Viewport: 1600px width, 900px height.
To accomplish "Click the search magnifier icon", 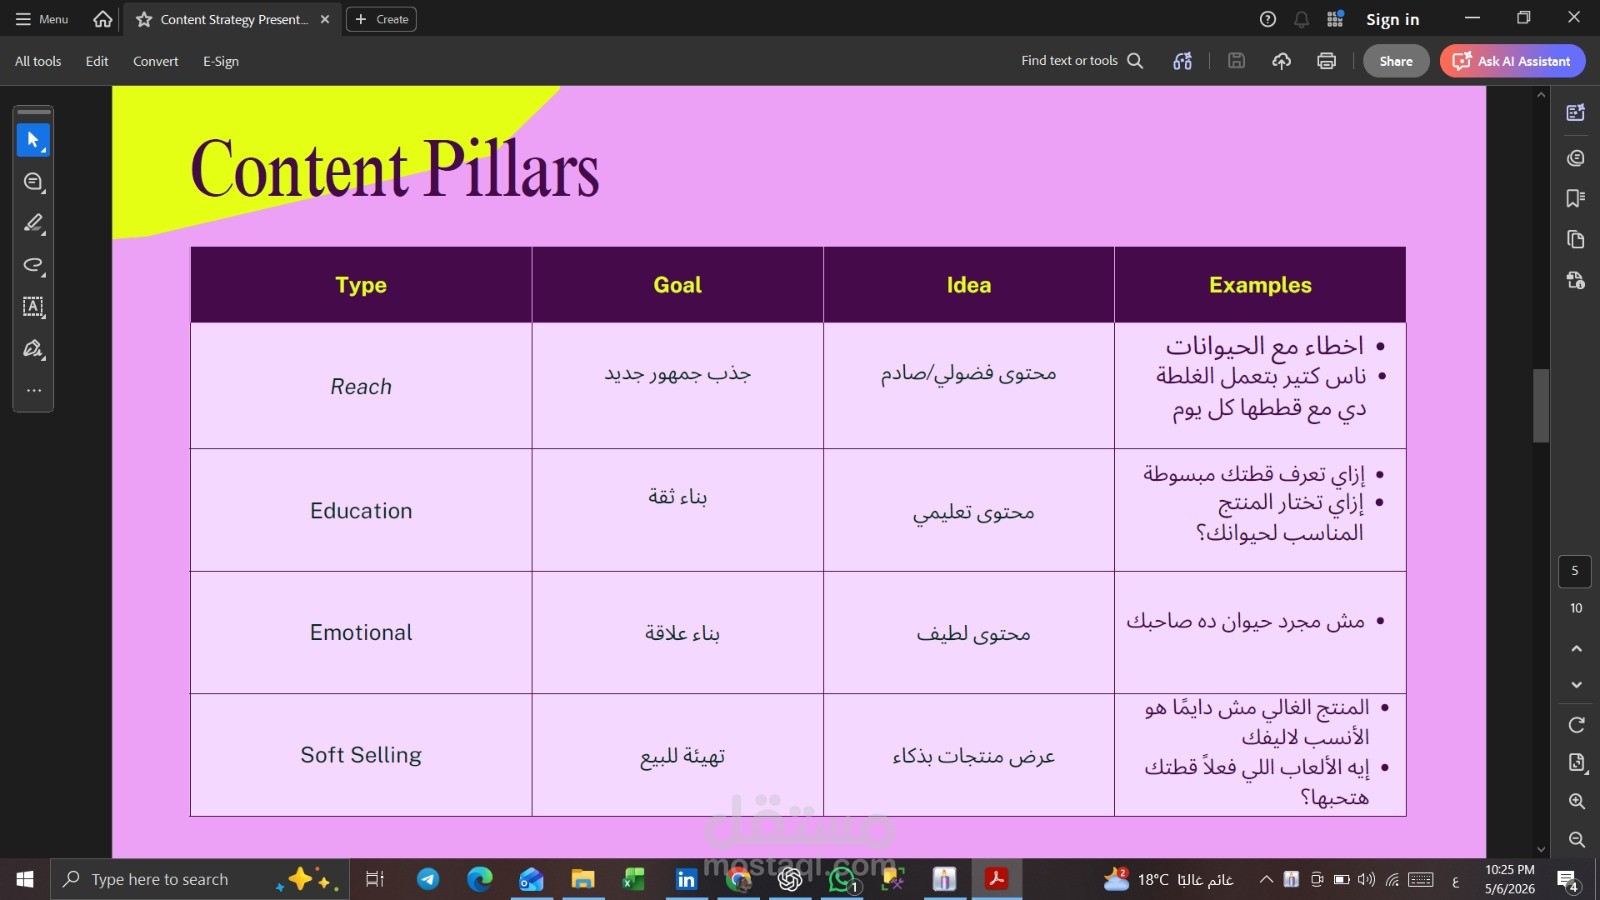I will [1135, 61].
